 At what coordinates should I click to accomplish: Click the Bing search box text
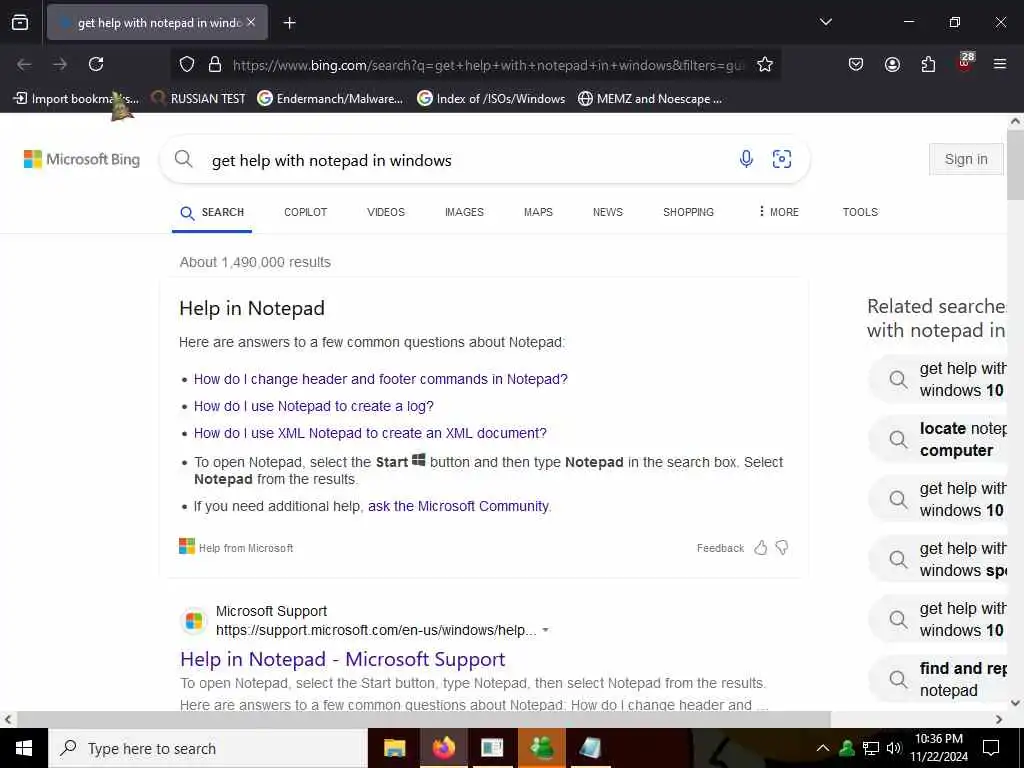(332, 161)
